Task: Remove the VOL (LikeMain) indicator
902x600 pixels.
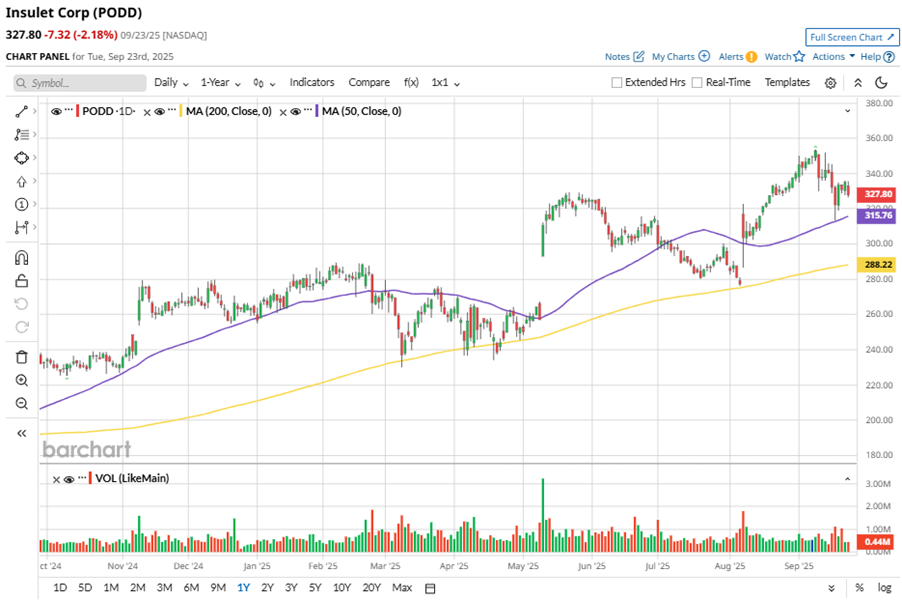Action: click(x=56, y=480)
